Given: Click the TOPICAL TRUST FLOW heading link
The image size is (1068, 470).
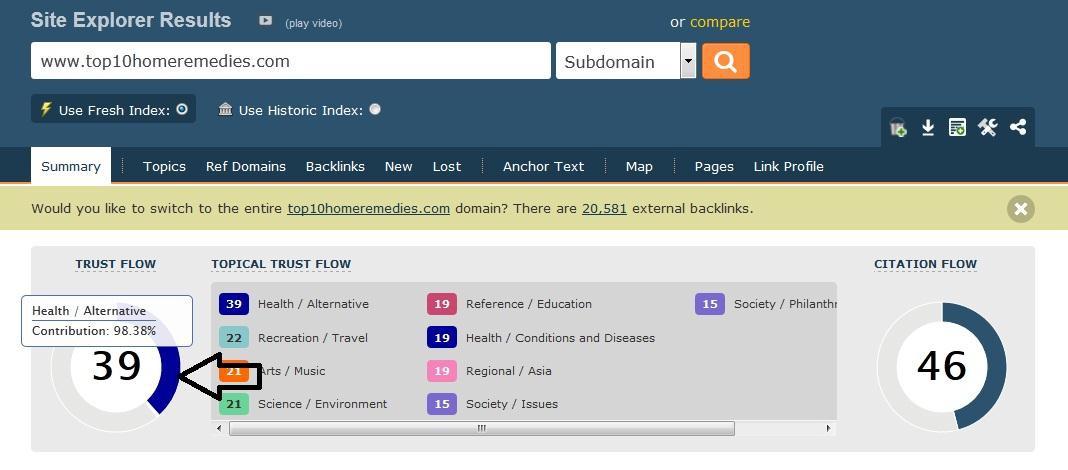Looking at the screenshot, I should (x=281, y=264).
